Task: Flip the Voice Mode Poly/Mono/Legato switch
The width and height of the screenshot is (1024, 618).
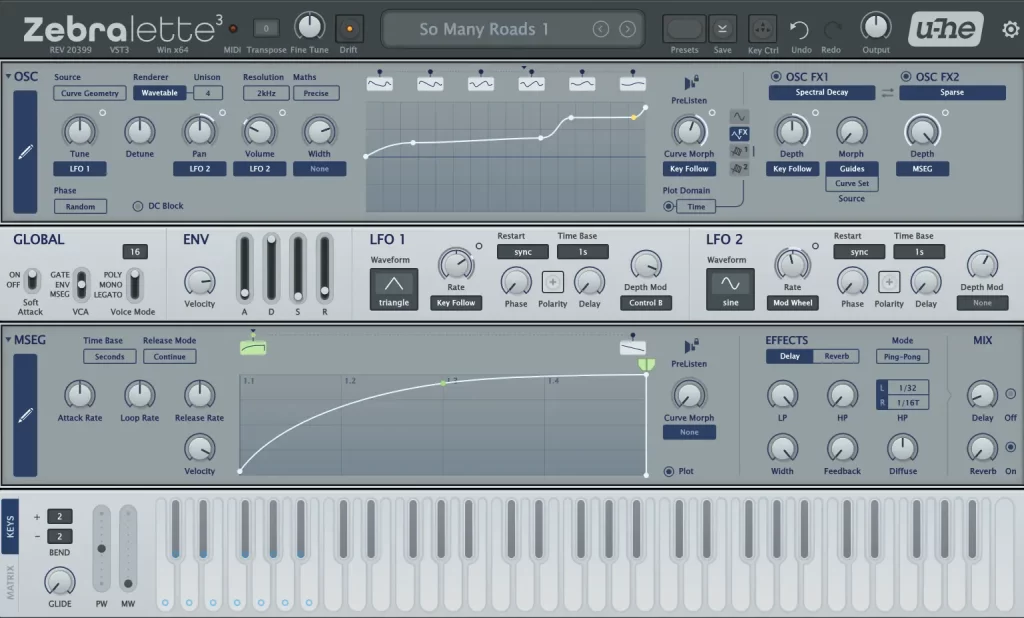Action: [x=134, y=285]
